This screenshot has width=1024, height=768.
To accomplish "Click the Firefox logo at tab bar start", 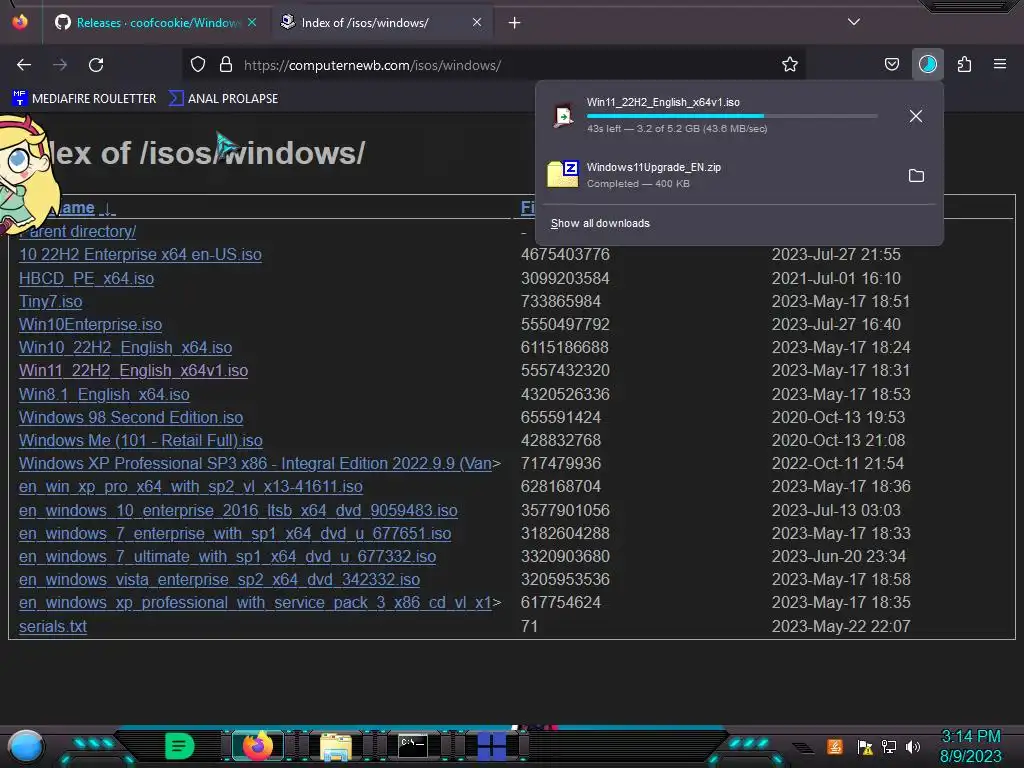I will point(20,22).
